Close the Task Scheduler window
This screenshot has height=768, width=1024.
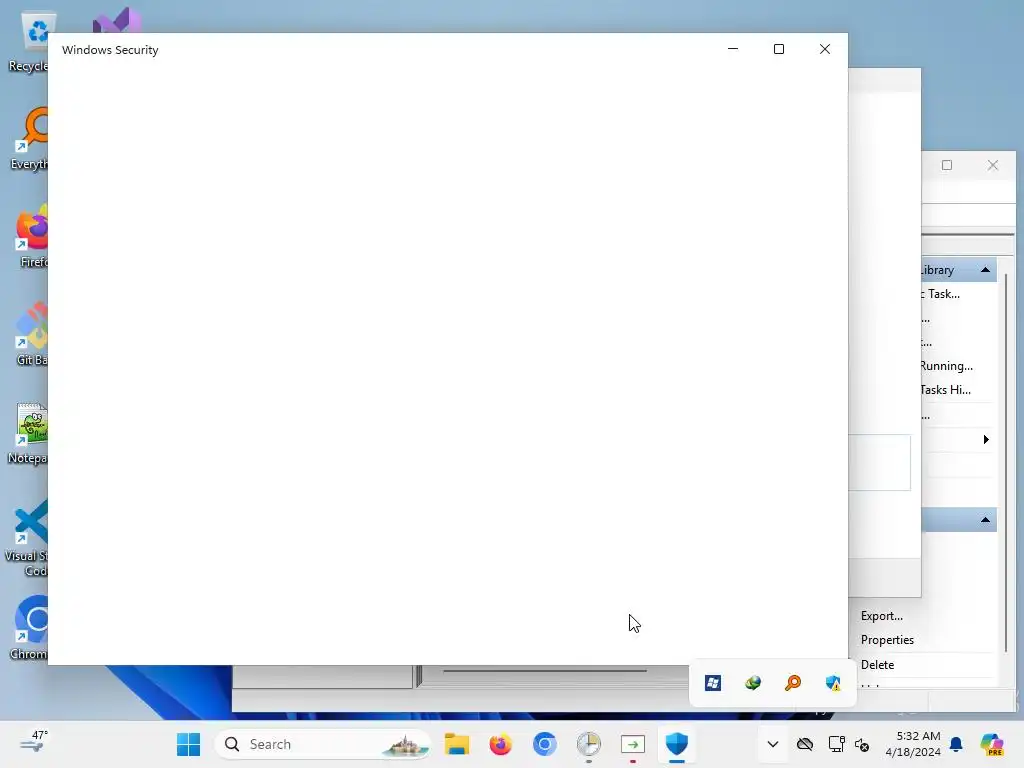click(x=993, y=165)
